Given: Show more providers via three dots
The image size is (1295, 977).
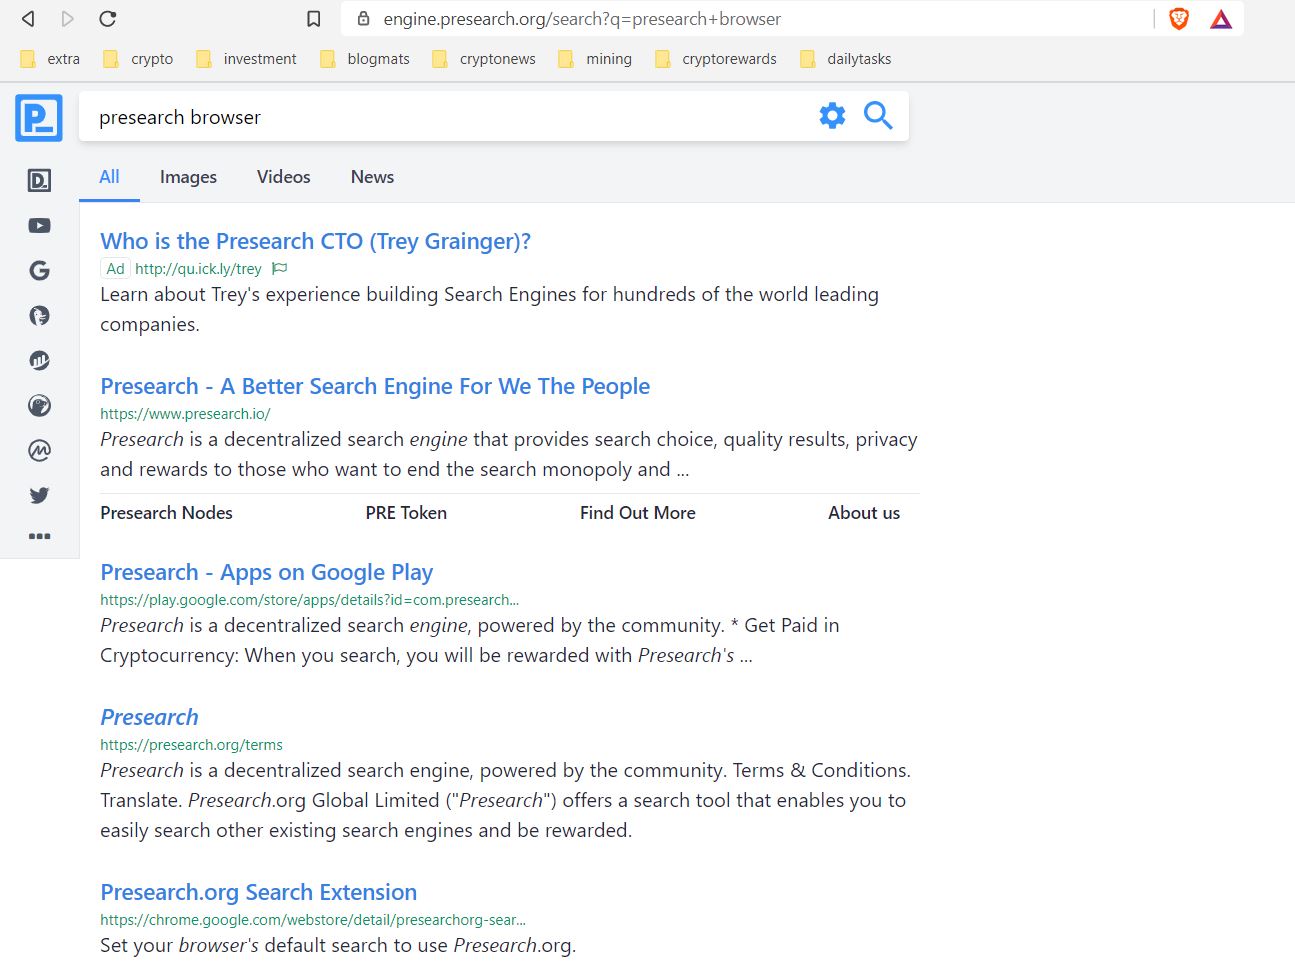Looking at the screenshot, I should pos(39,536).
